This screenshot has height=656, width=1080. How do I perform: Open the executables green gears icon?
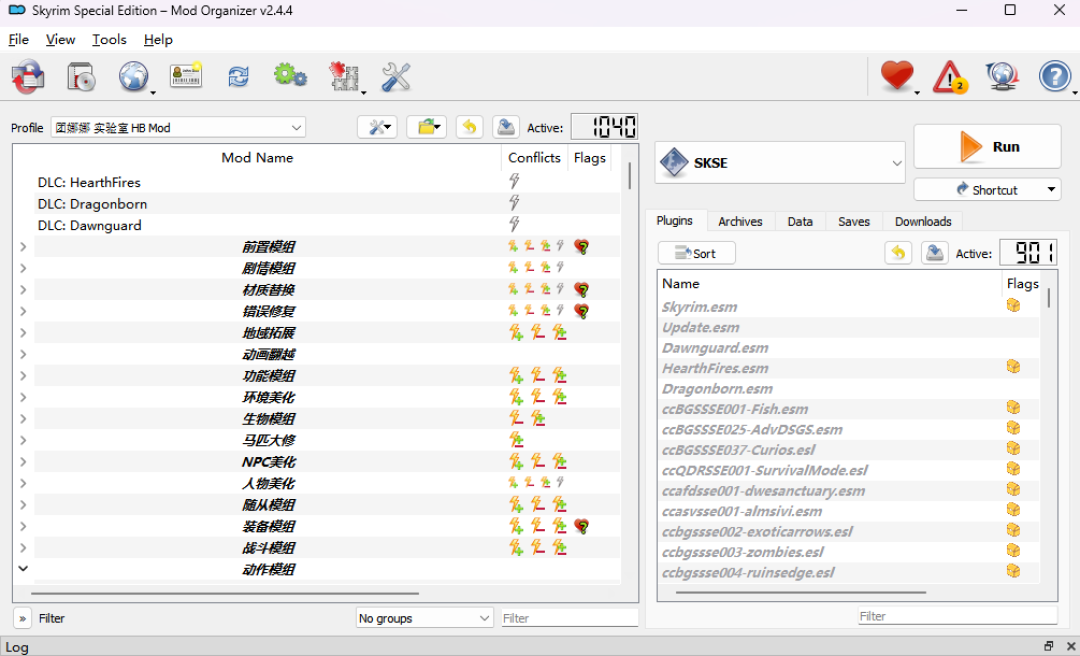(x=290, y=75)
